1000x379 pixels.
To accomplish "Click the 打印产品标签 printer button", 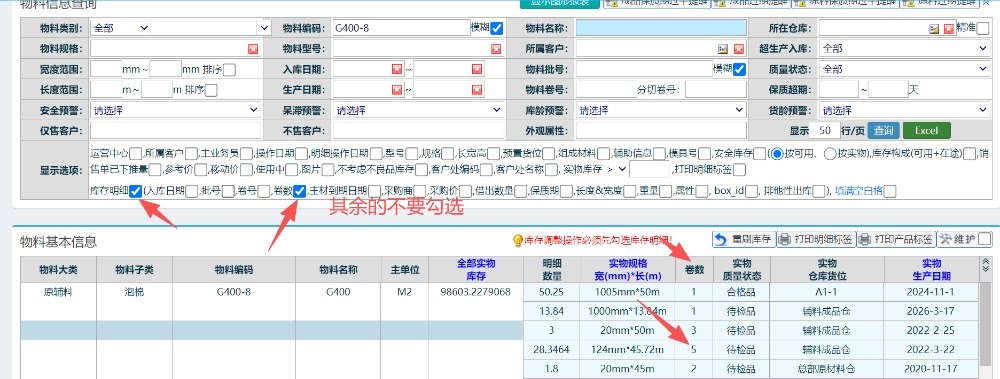I will (896, 239).
